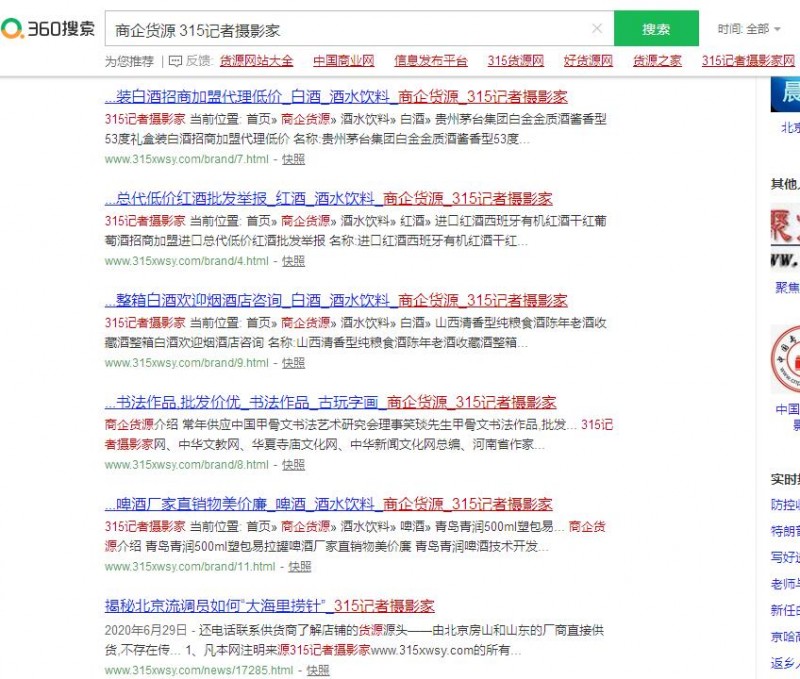
Task: Open 快照 for brand/9.html result
Action: pos(293,363)
